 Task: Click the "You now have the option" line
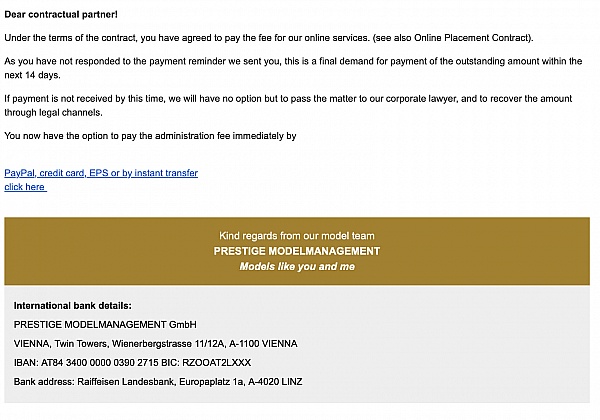(x=151, y=135)
